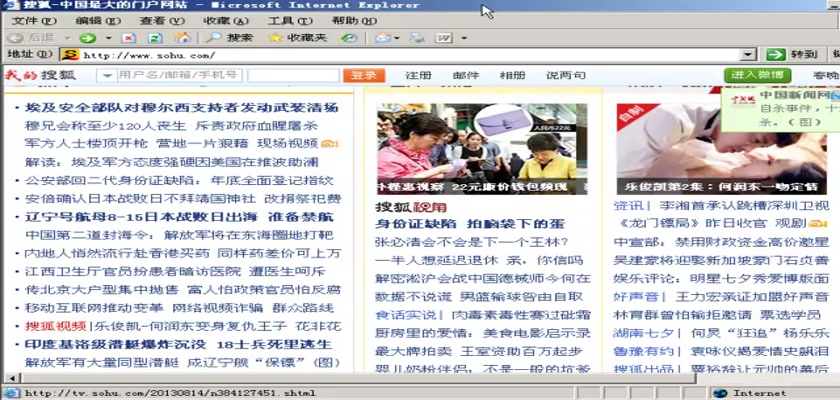Open headline 辽宁号航母8-15日本战败日出海
The height and width of the screenshot is (400, 840).
(x=141, y=217)
